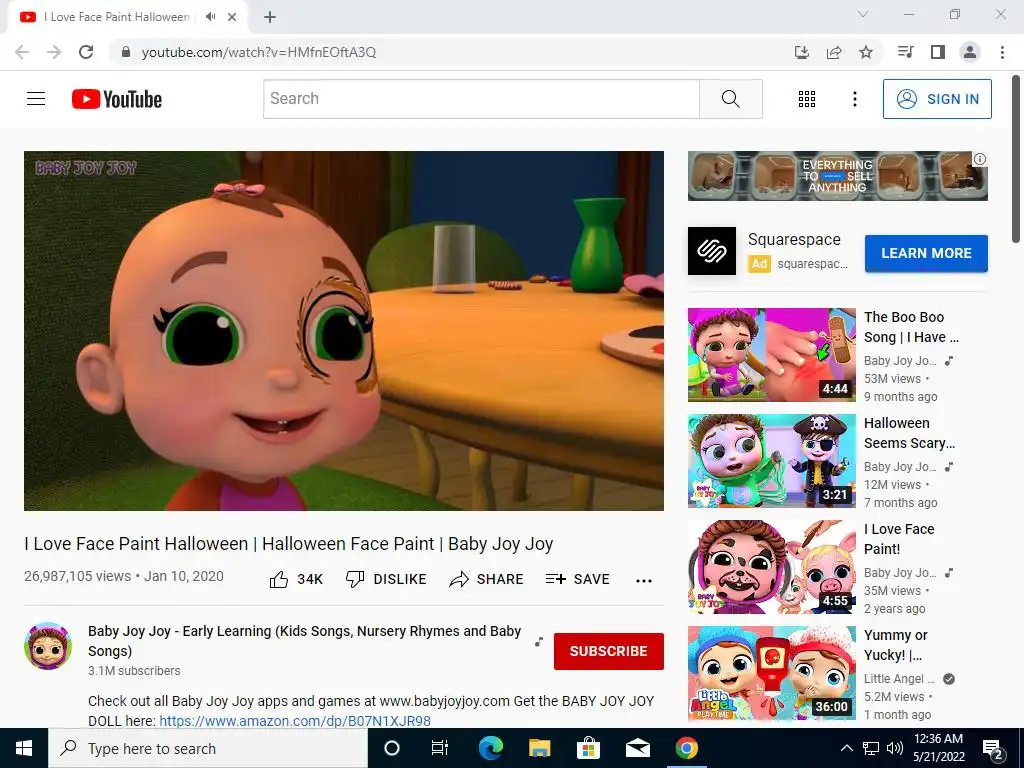The width and height of the screenshot is (1024, 768).
Task: Dislike the video
Action: click(386, 579)
